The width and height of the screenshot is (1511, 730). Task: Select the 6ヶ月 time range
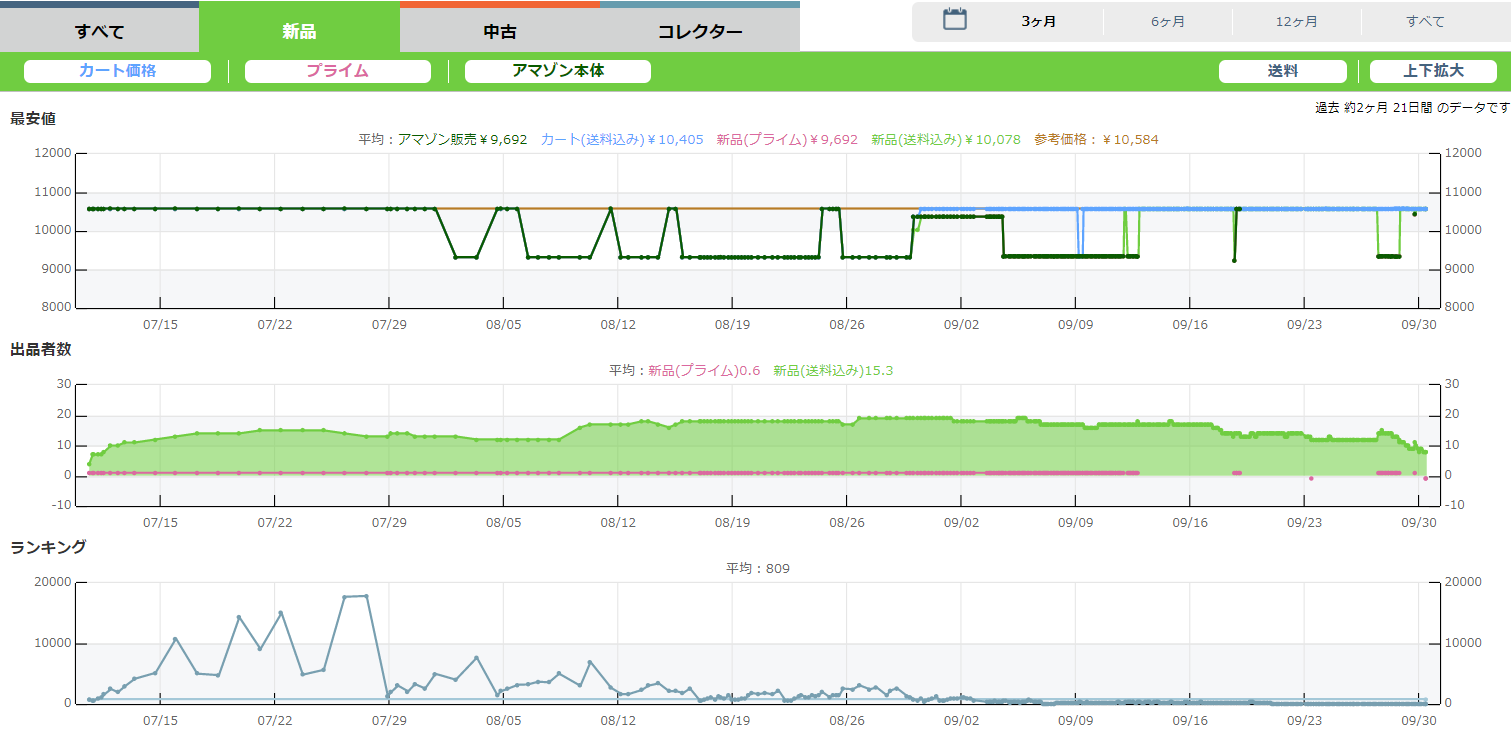pyautogui.click(x=1167, y=22)
